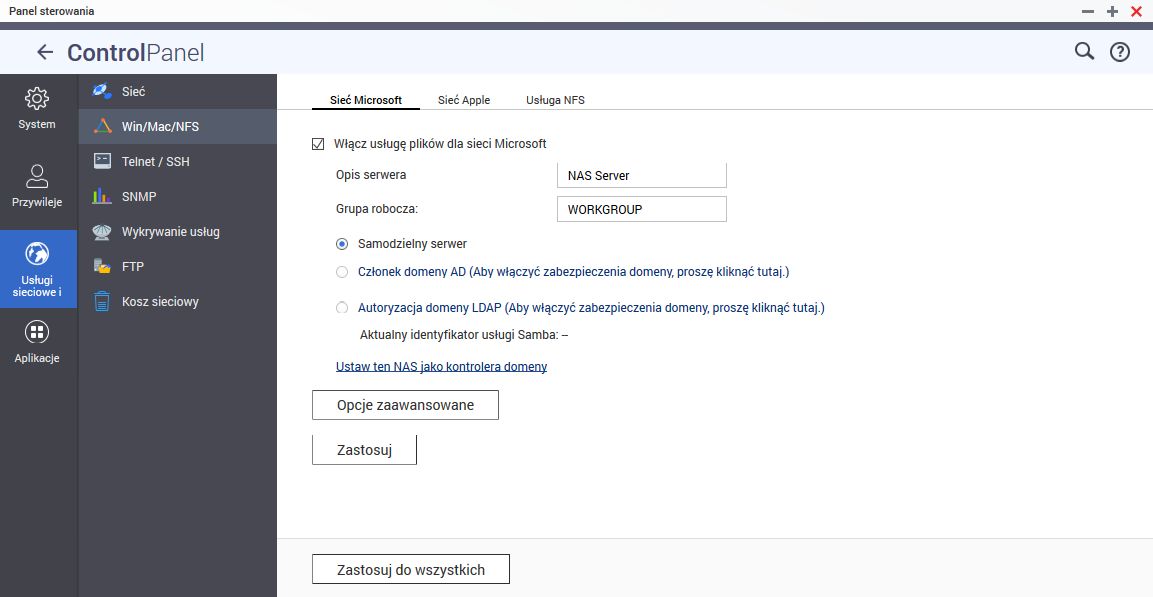The width and height of the screenshot is (1153, 597).
Task: Click the back arrow next to ControlPanel
Action: tap(45, 51)
